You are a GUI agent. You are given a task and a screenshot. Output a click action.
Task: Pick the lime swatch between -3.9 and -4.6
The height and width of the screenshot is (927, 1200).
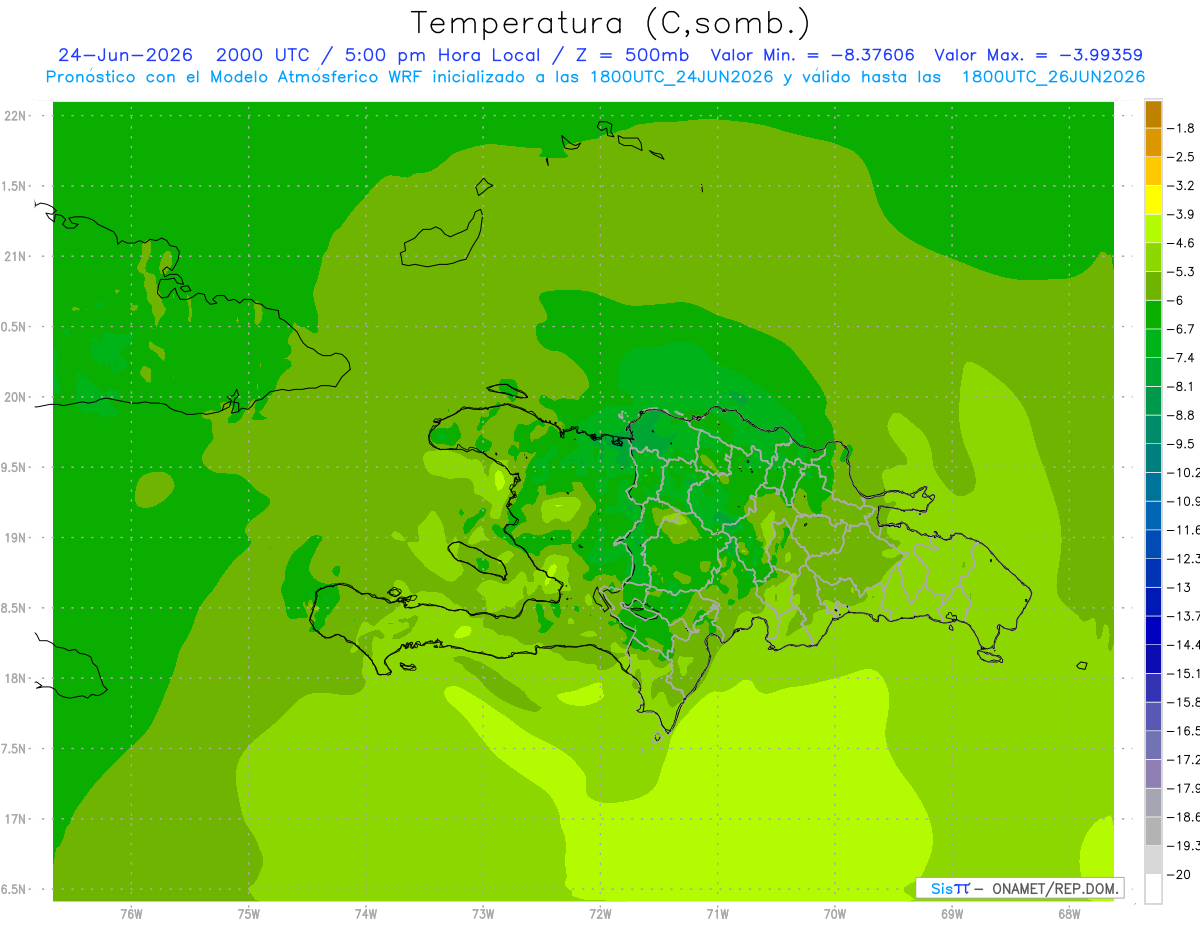point(1153,228)
